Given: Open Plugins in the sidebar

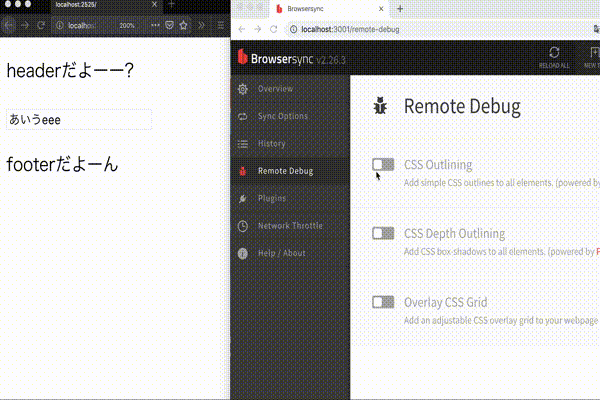Looking at the screenshot, I should tap(290, 198).
